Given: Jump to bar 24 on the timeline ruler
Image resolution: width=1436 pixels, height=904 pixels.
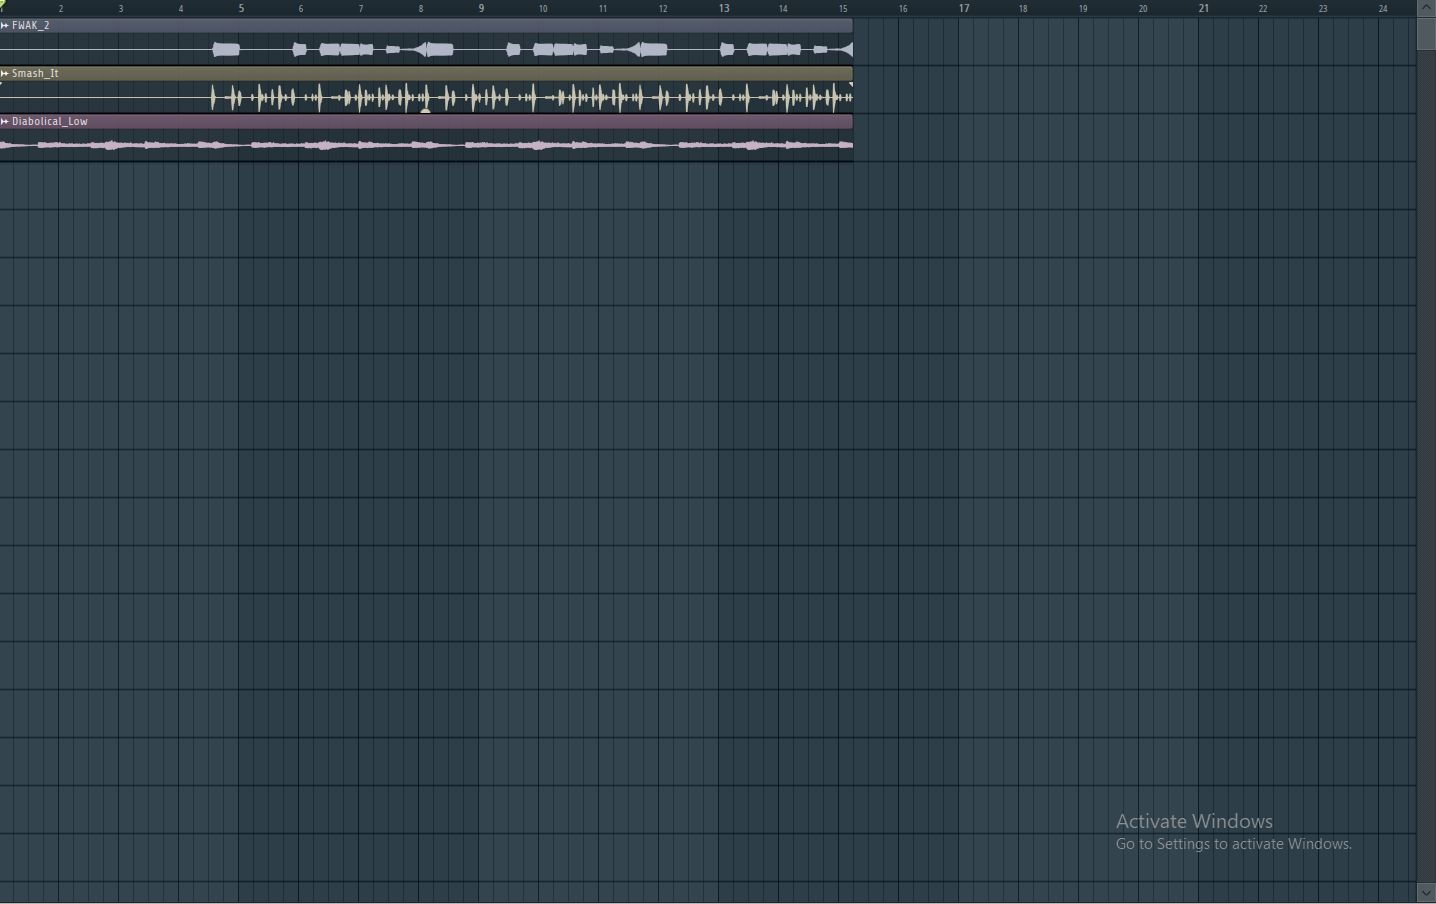Looking at the screenshot, I should 1383,8.
